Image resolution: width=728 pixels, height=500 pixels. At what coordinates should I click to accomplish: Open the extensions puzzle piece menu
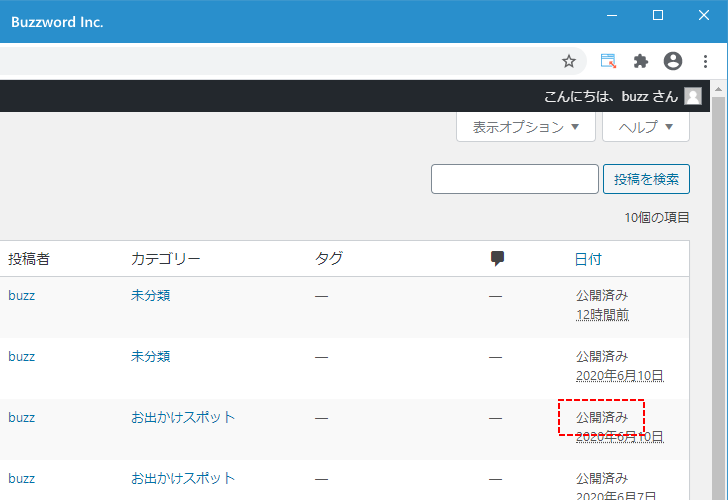coord(641,61)
